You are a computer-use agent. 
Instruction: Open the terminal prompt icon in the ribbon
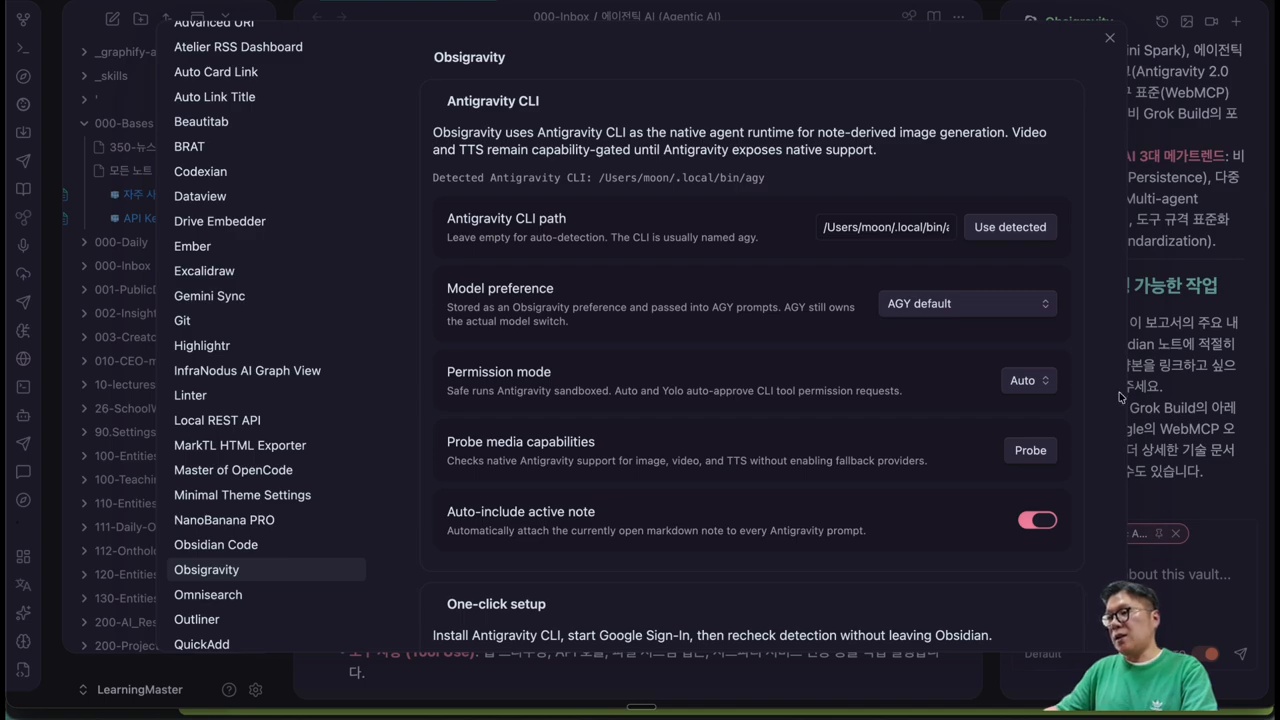coord(23,48)
